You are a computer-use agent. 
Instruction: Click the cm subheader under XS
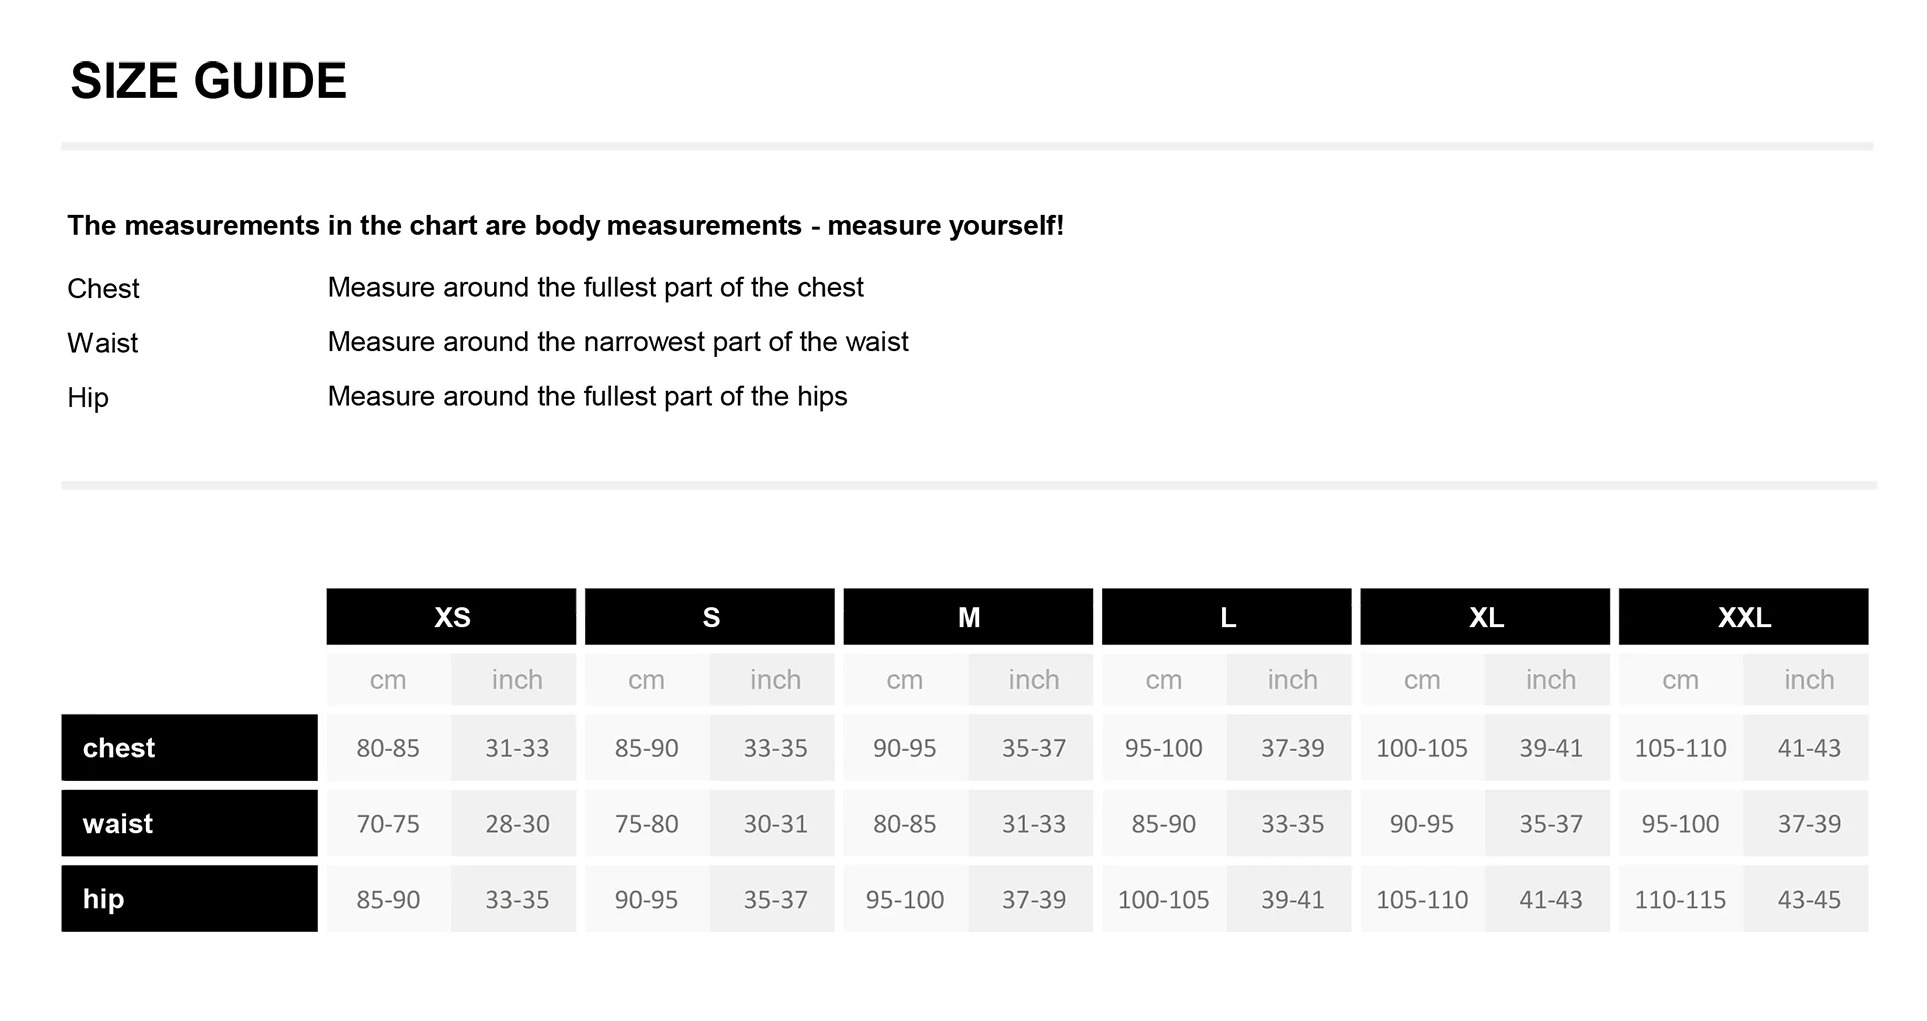[389, 680]
